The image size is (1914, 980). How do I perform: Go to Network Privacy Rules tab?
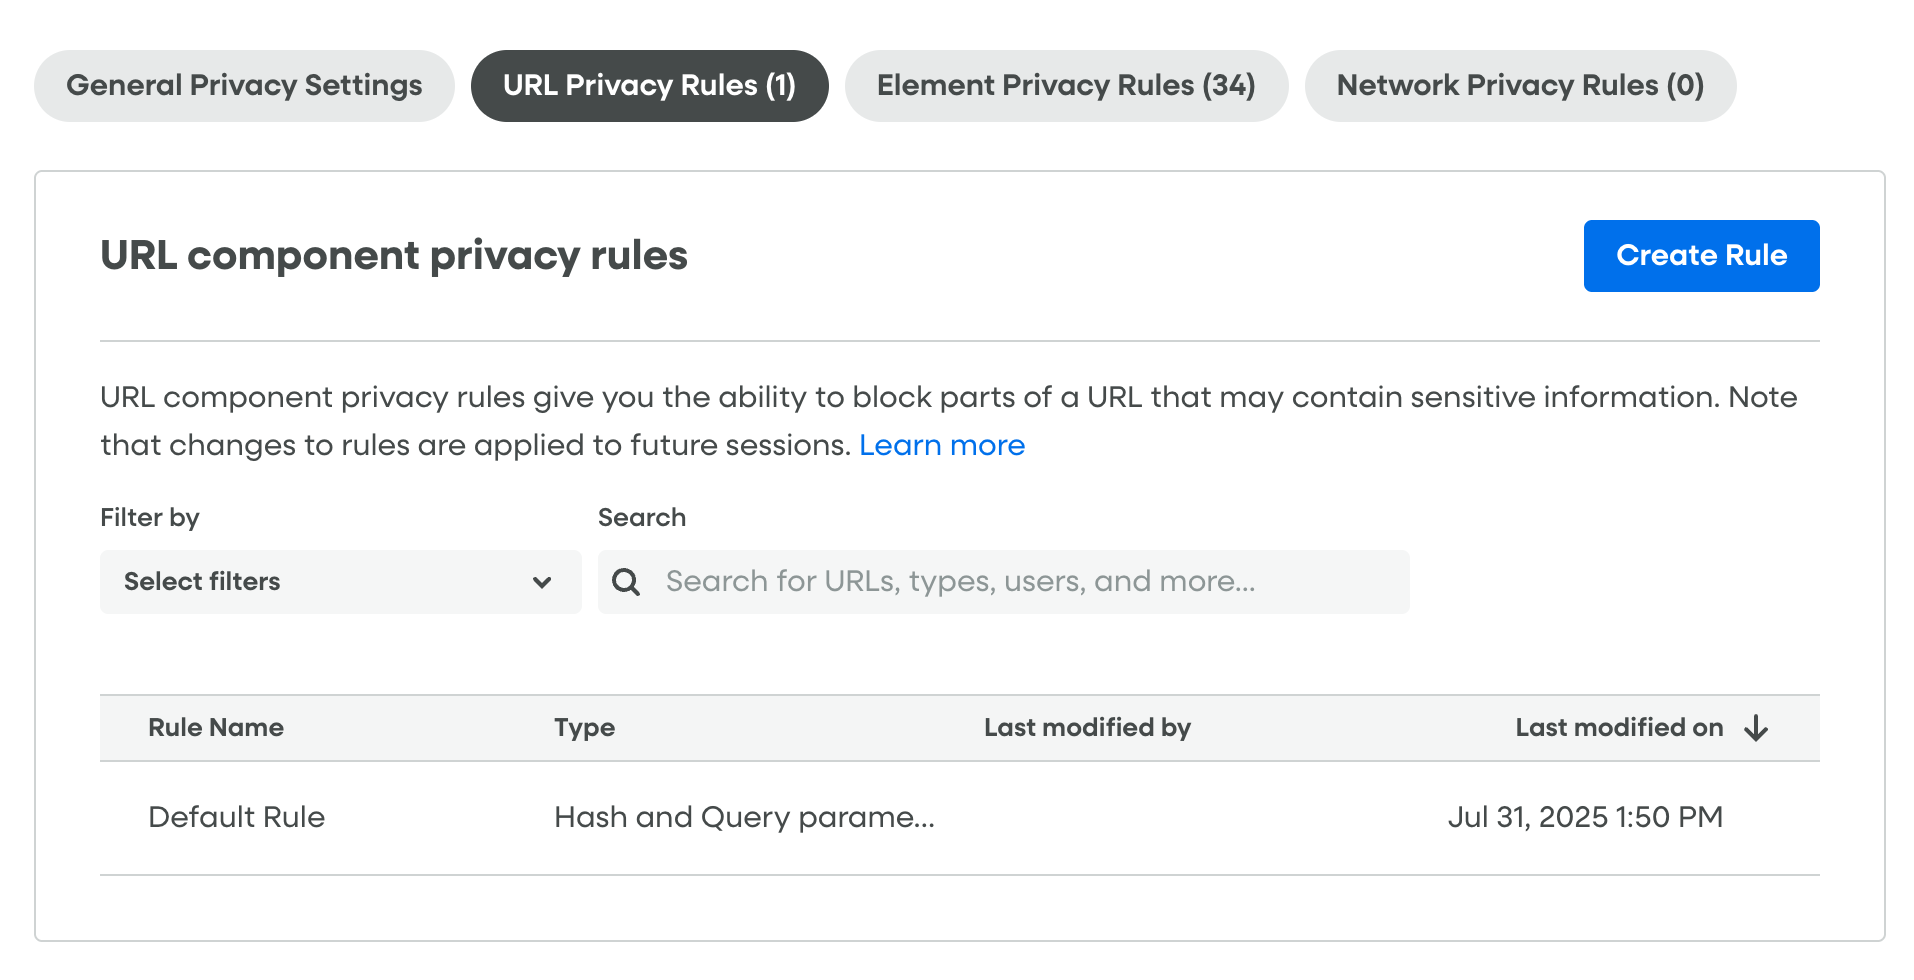click(x=1520, y=86)
